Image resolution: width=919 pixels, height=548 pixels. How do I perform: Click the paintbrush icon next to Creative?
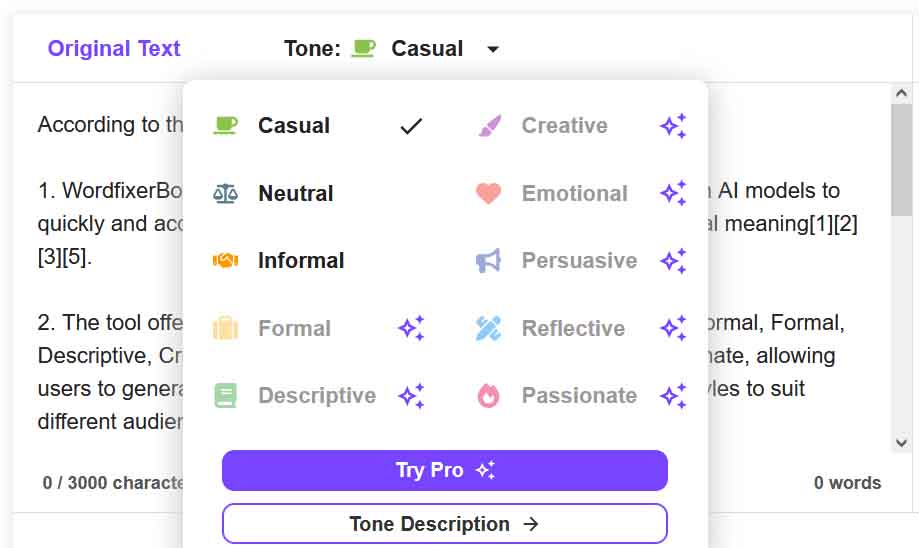point(489,125)
